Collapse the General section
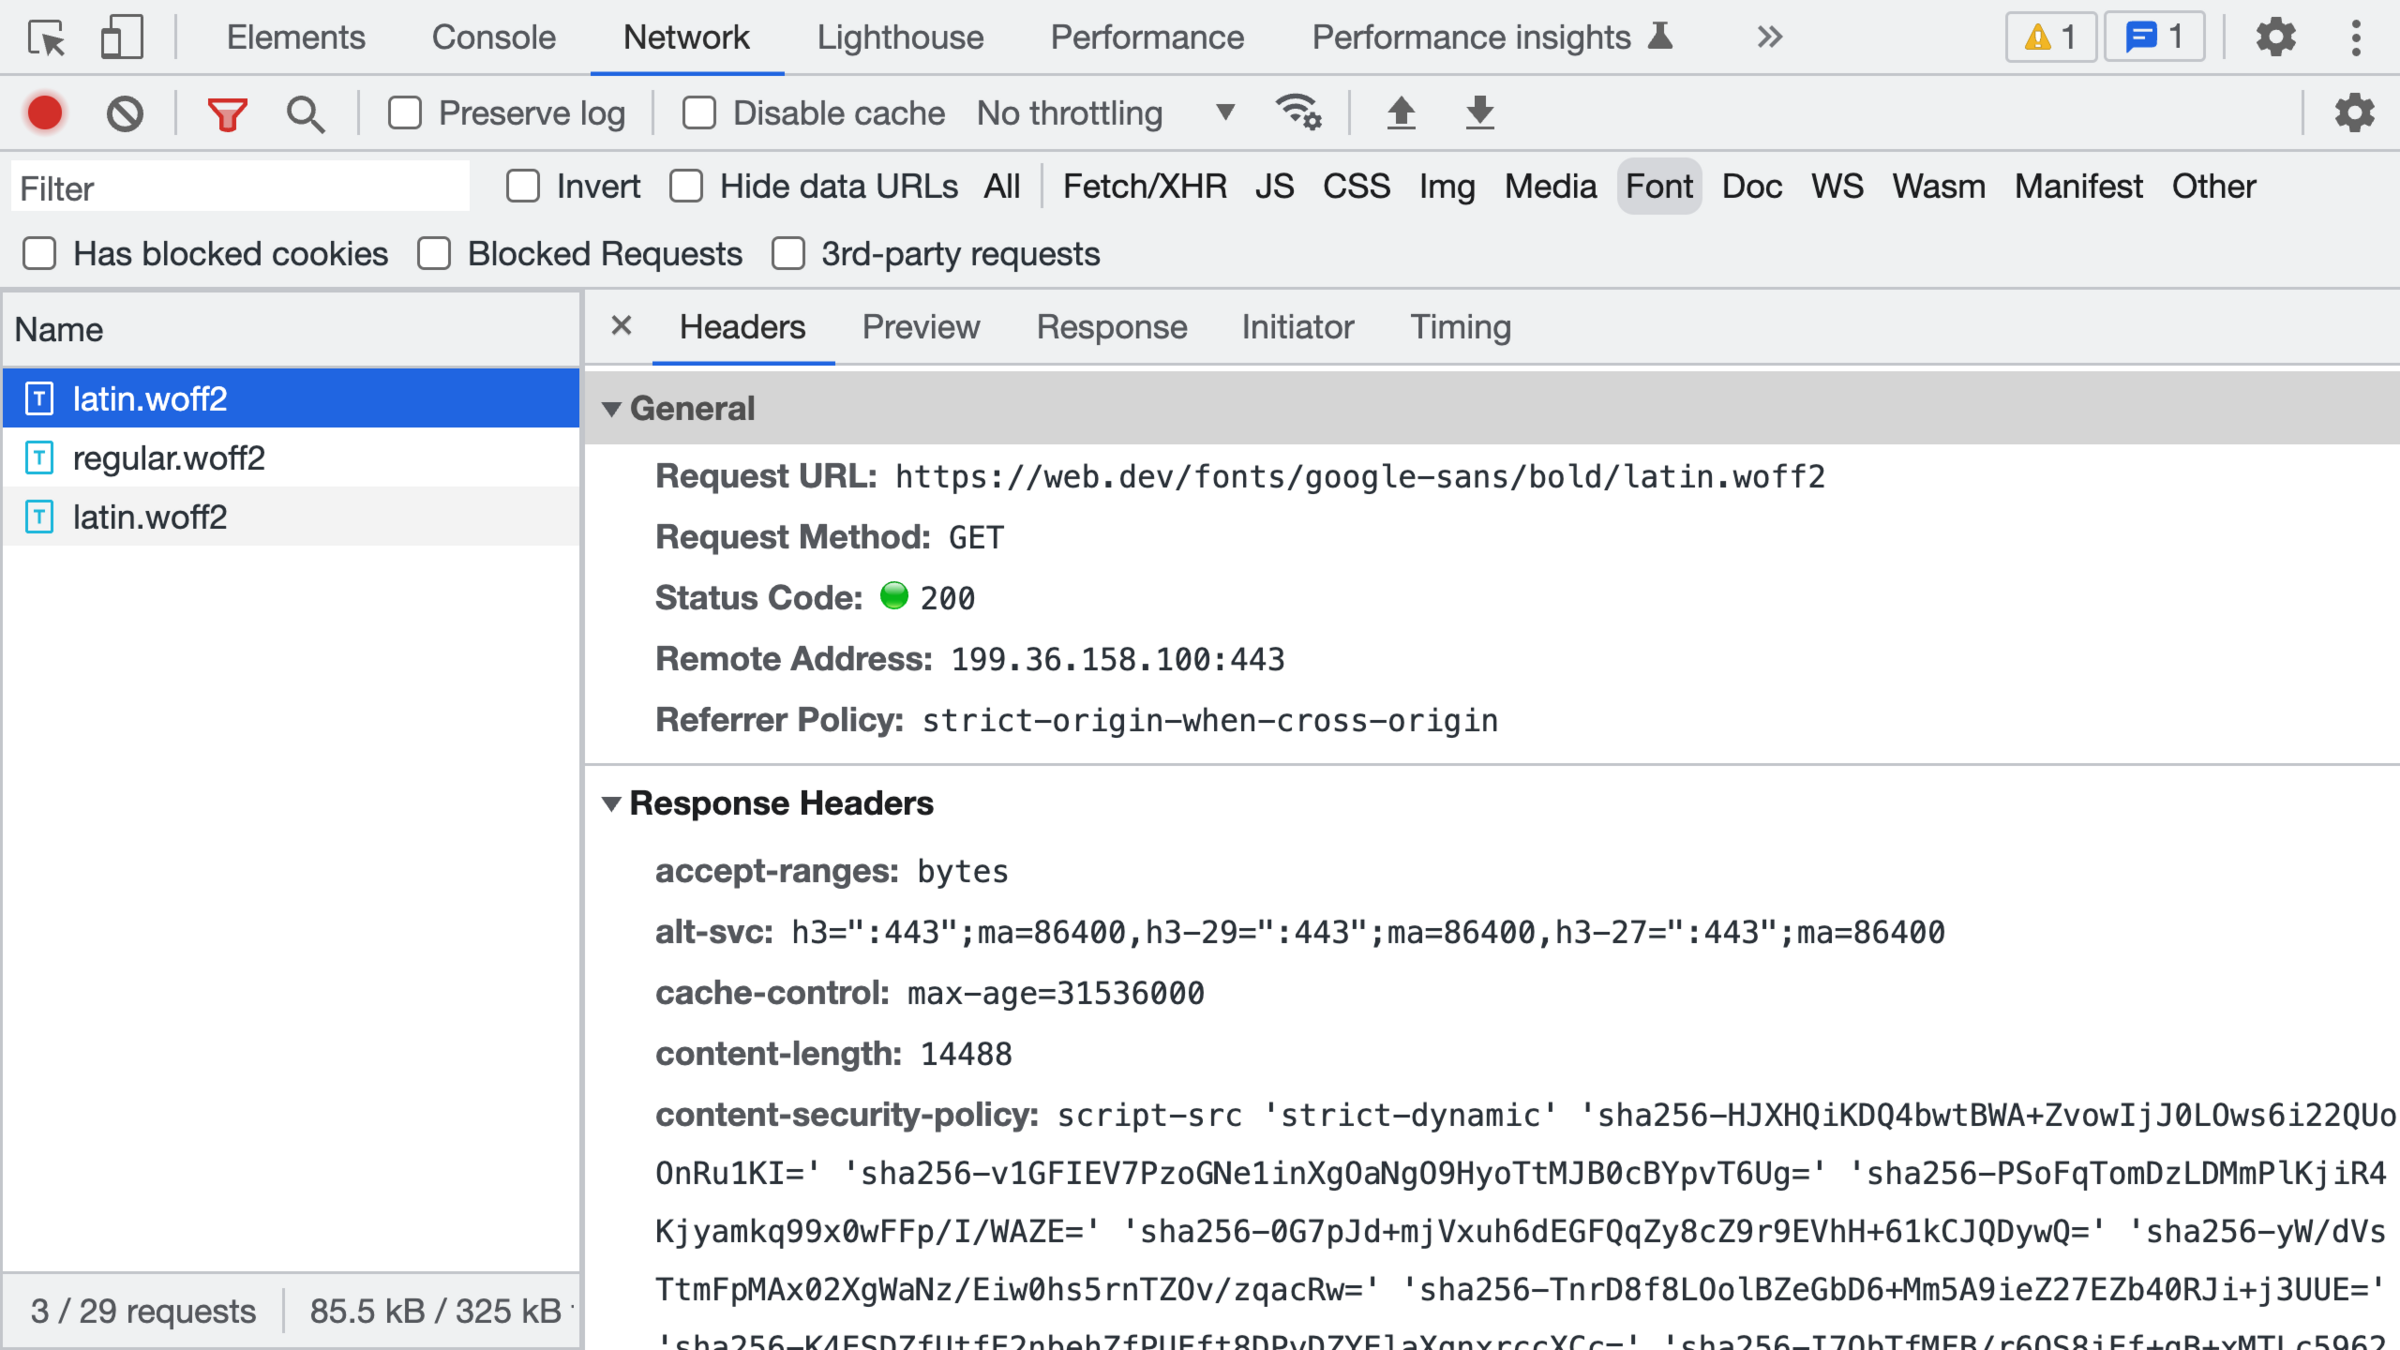Image resolution: width=2400 pixels, height=1350 pixels. tap(612, 408)
